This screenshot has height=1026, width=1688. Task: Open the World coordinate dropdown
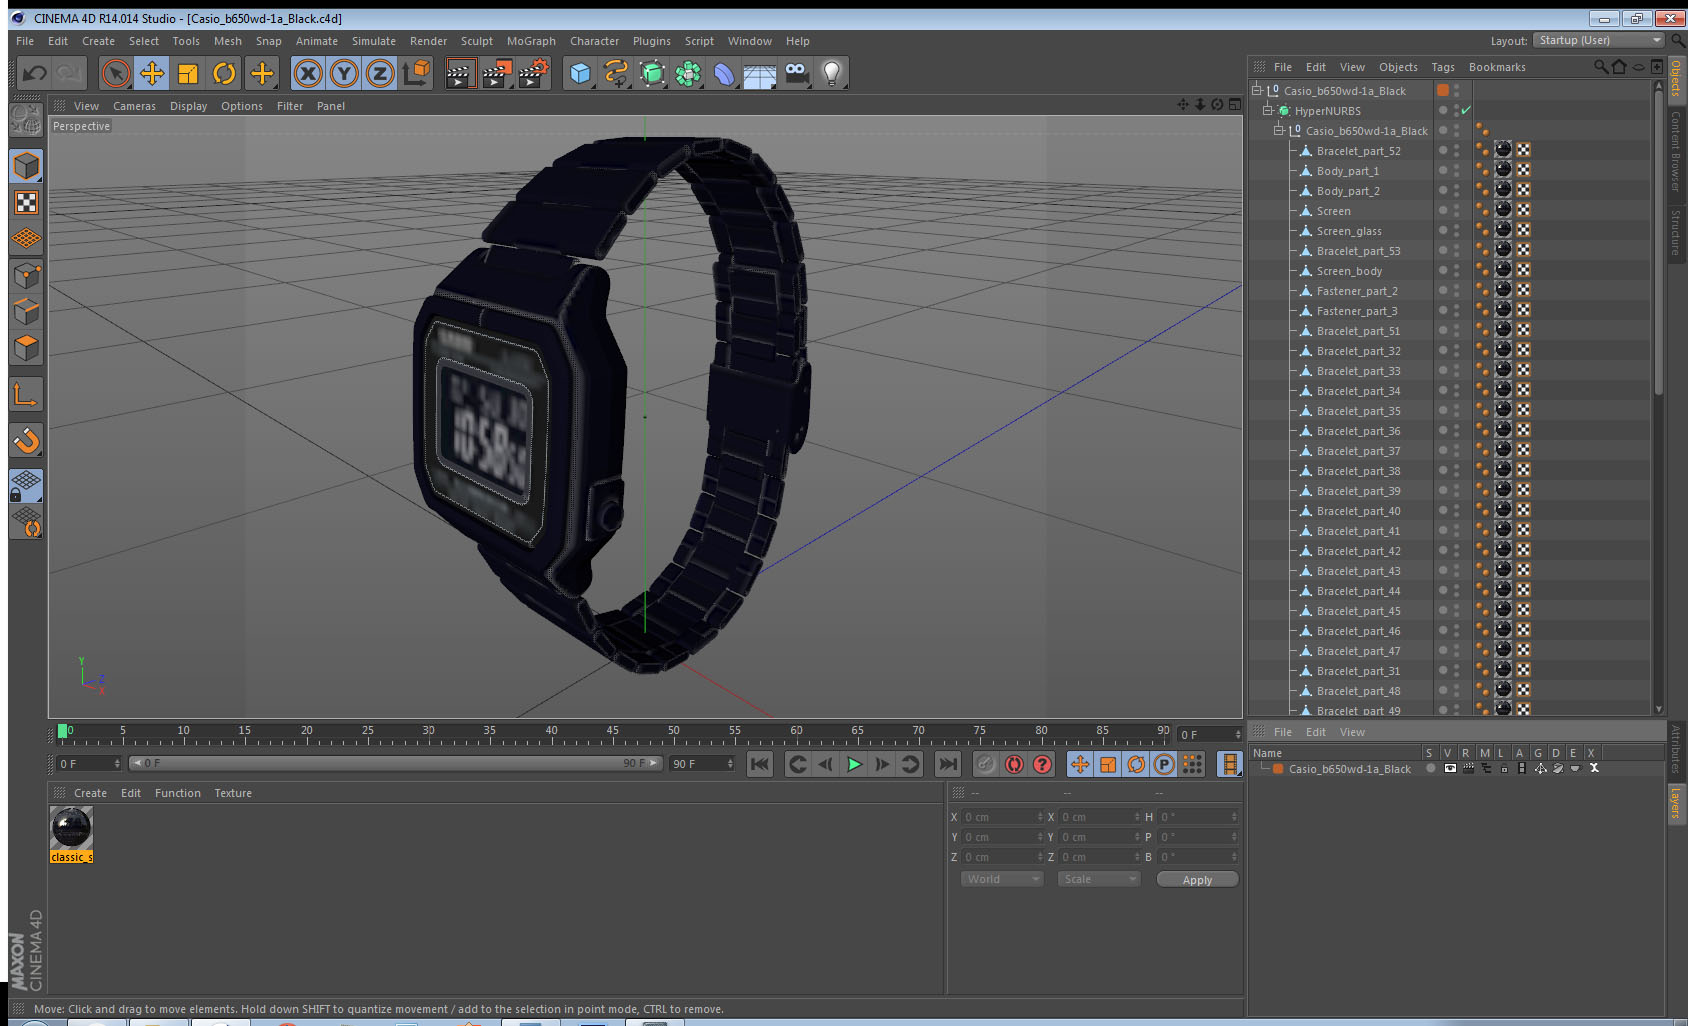tap(1002, 879)
